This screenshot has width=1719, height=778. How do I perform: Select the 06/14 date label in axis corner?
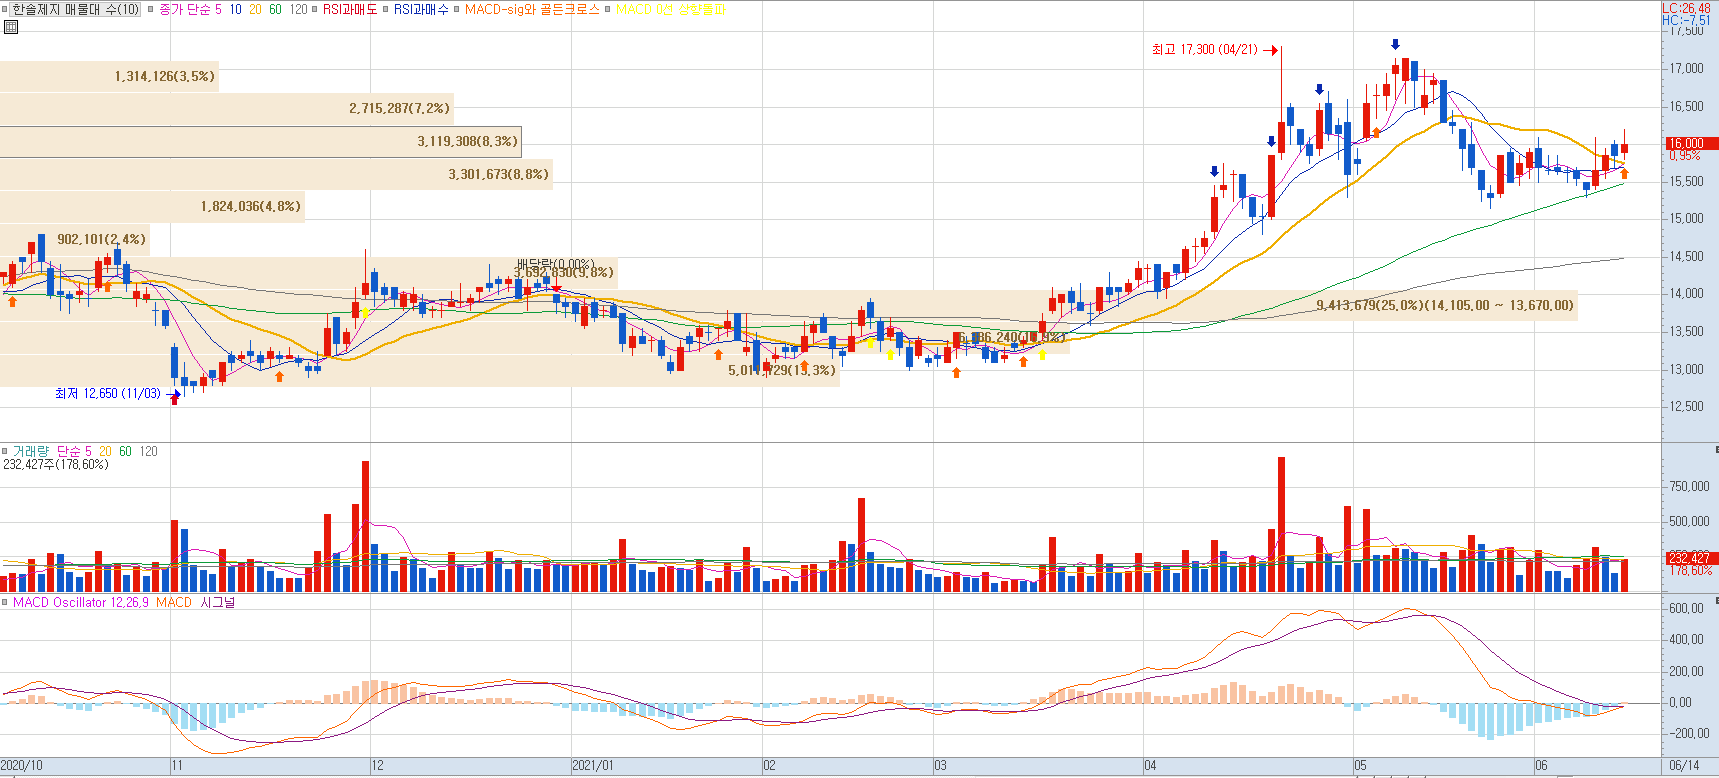[1684, 765]
